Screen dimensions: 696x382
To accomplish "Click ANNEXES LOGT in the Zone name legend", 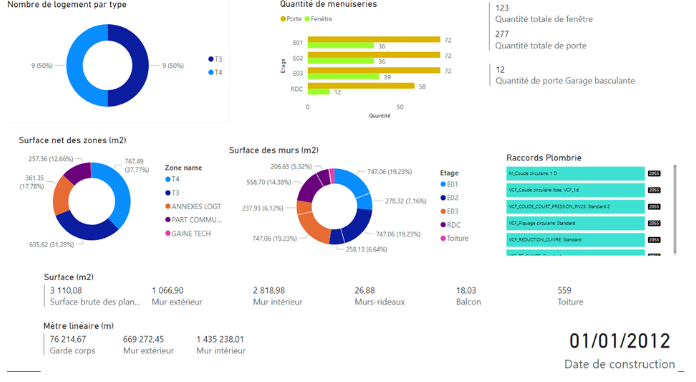I will [193, 206].
